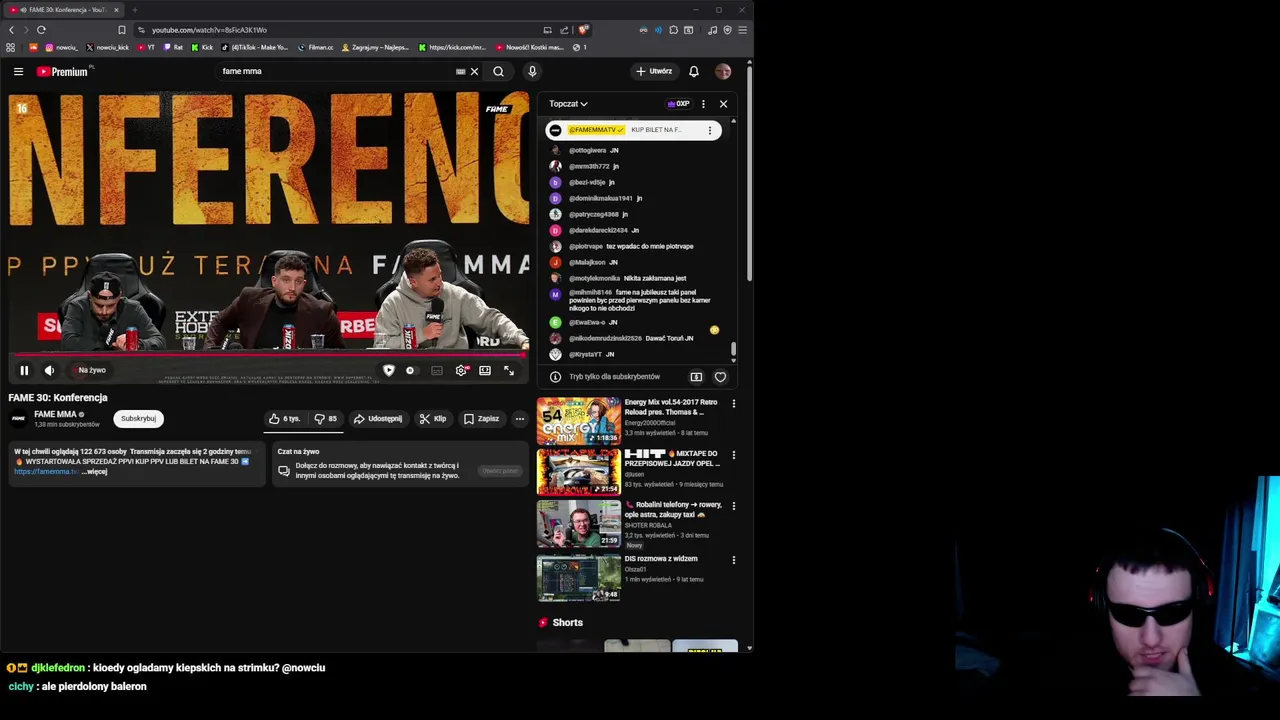1280x720 pixels.
Task: Switch player to theater mode
Action: (x=485, y=370)
